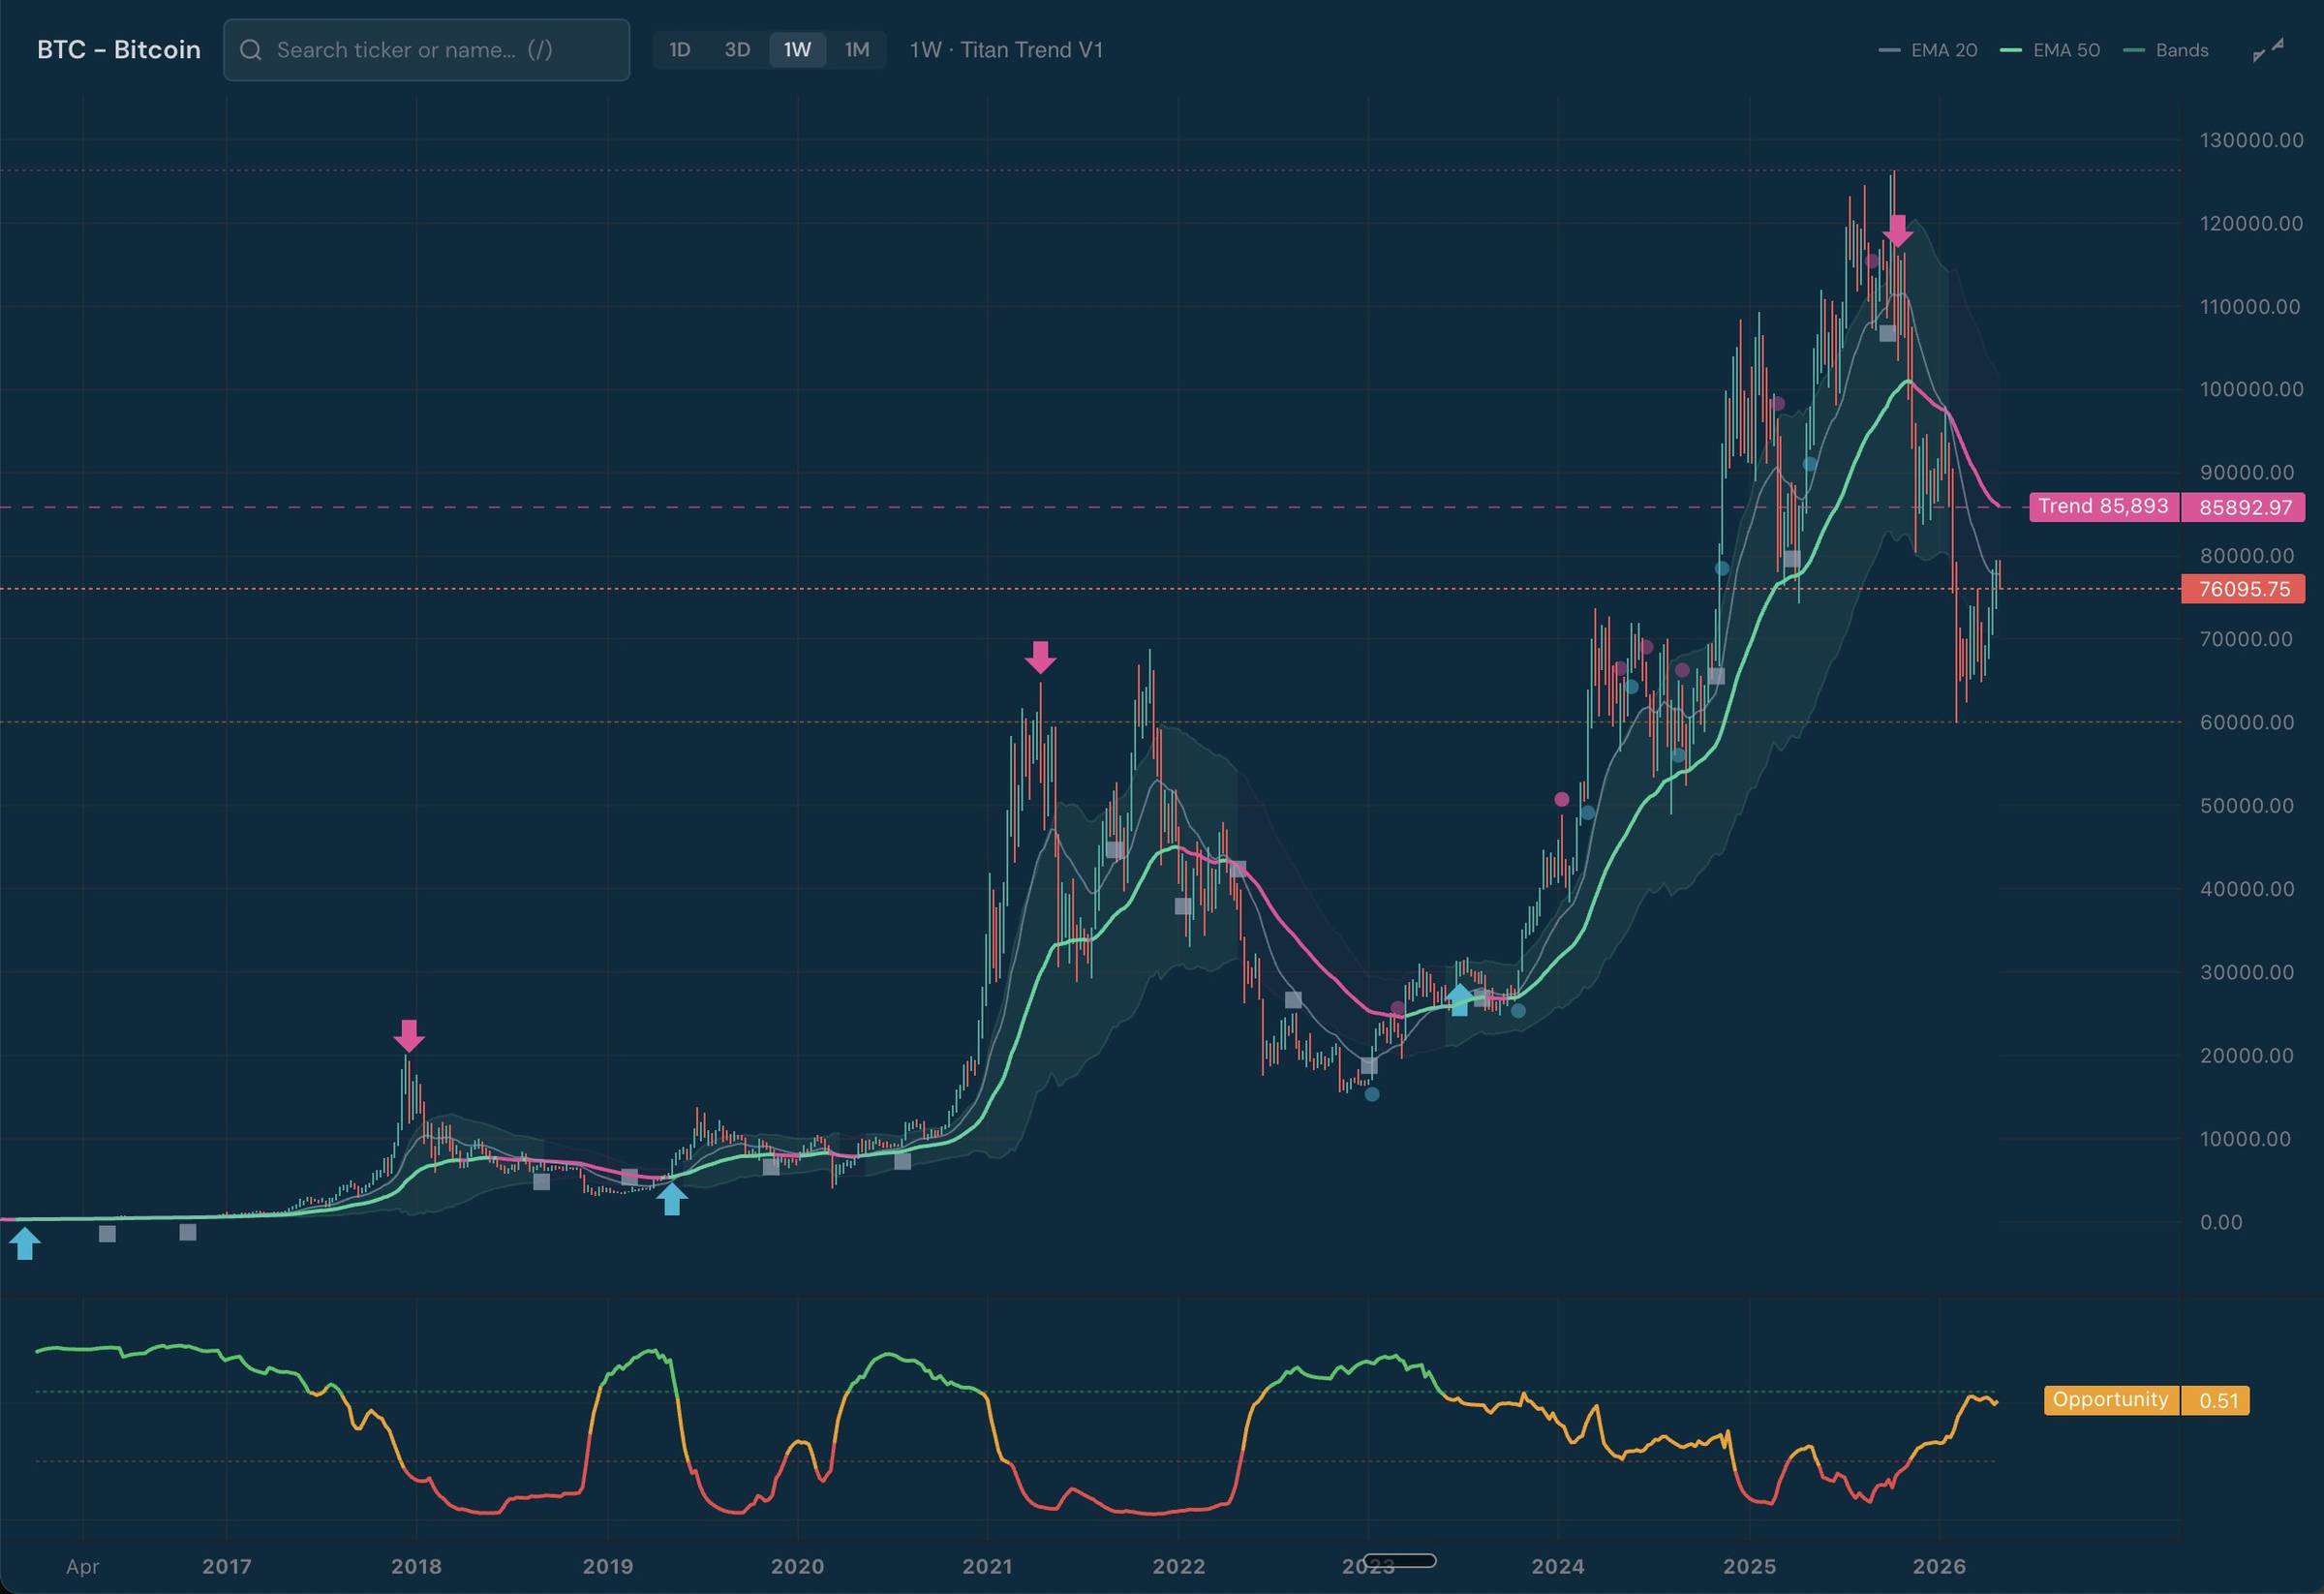This screenshot has height=1594, width=2324.
Task: Click the Trend 85,893 price label
Action: (x=2103, y=507)
